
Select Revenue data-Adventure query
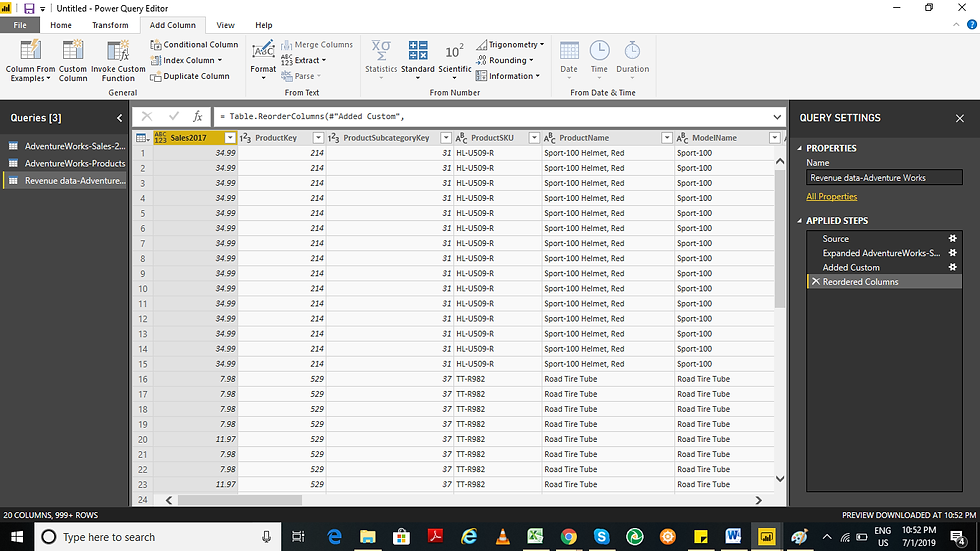(x=65, y=181)
